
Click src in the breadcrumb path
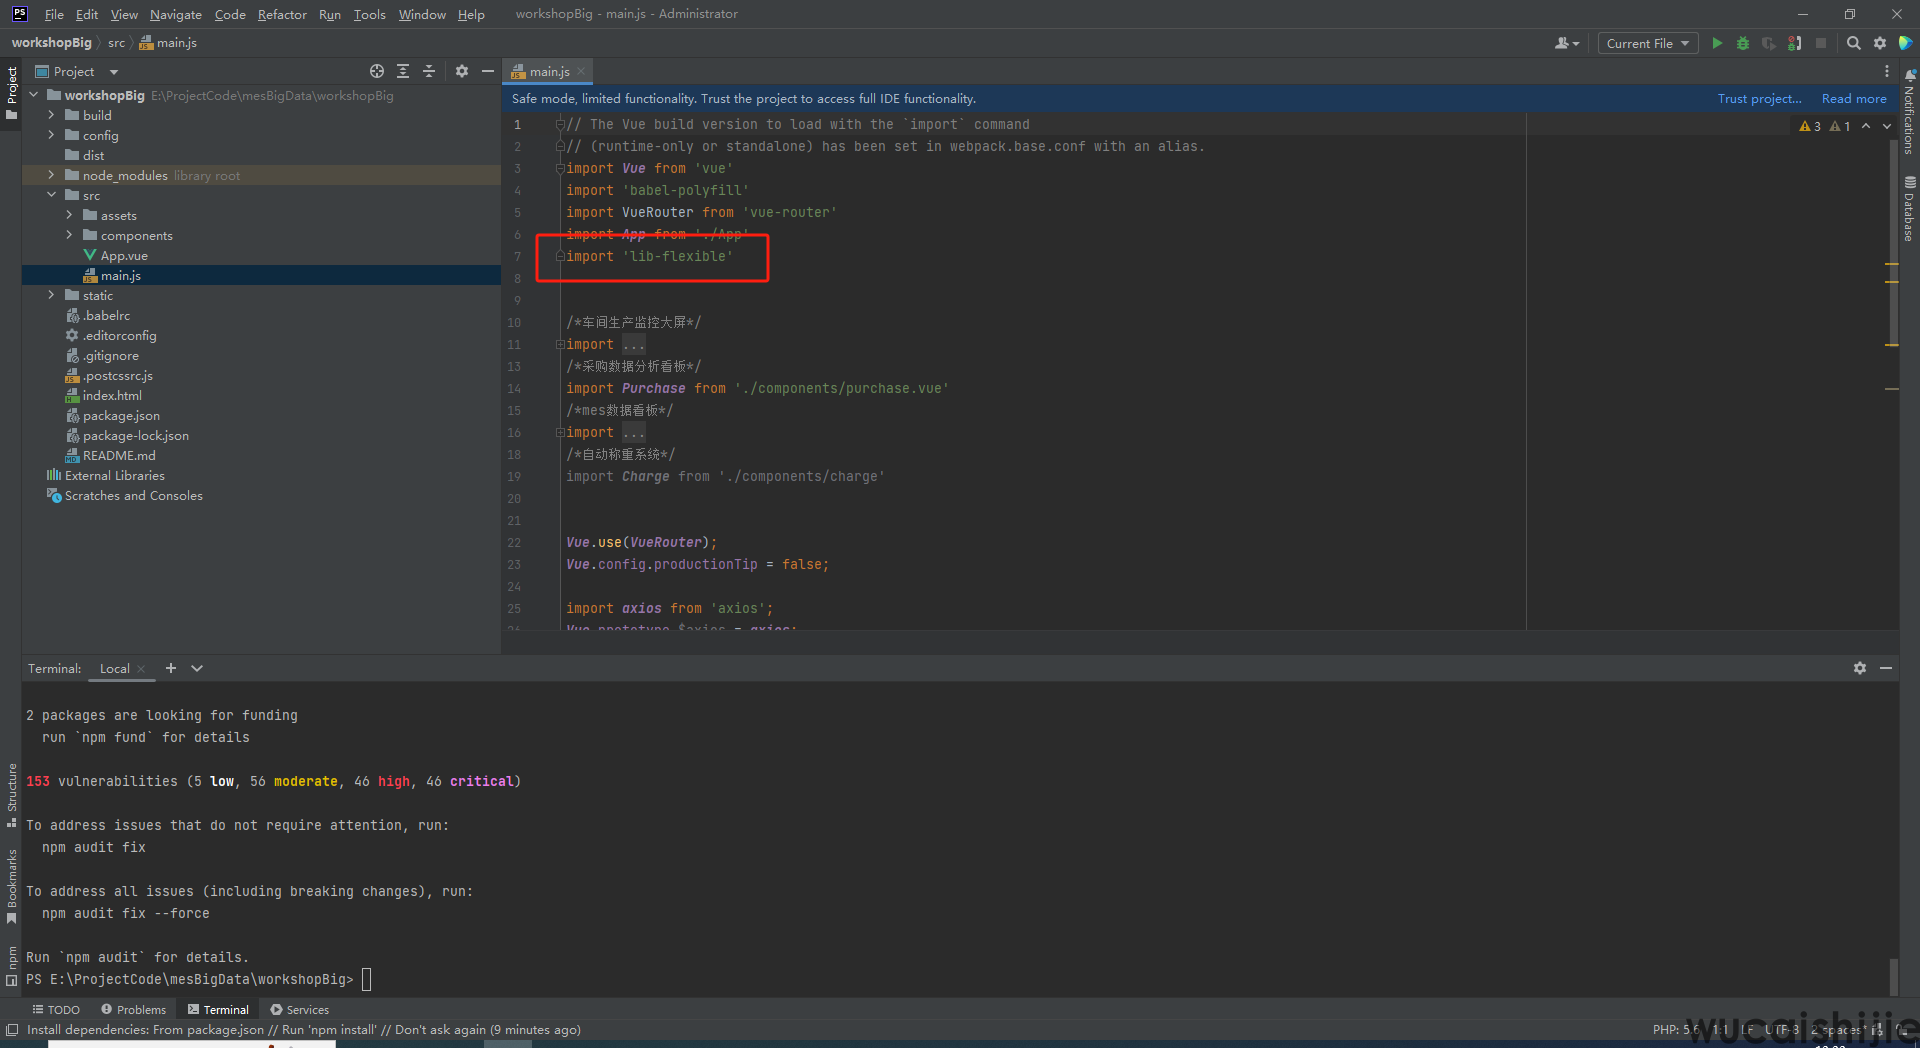[117, 43]
